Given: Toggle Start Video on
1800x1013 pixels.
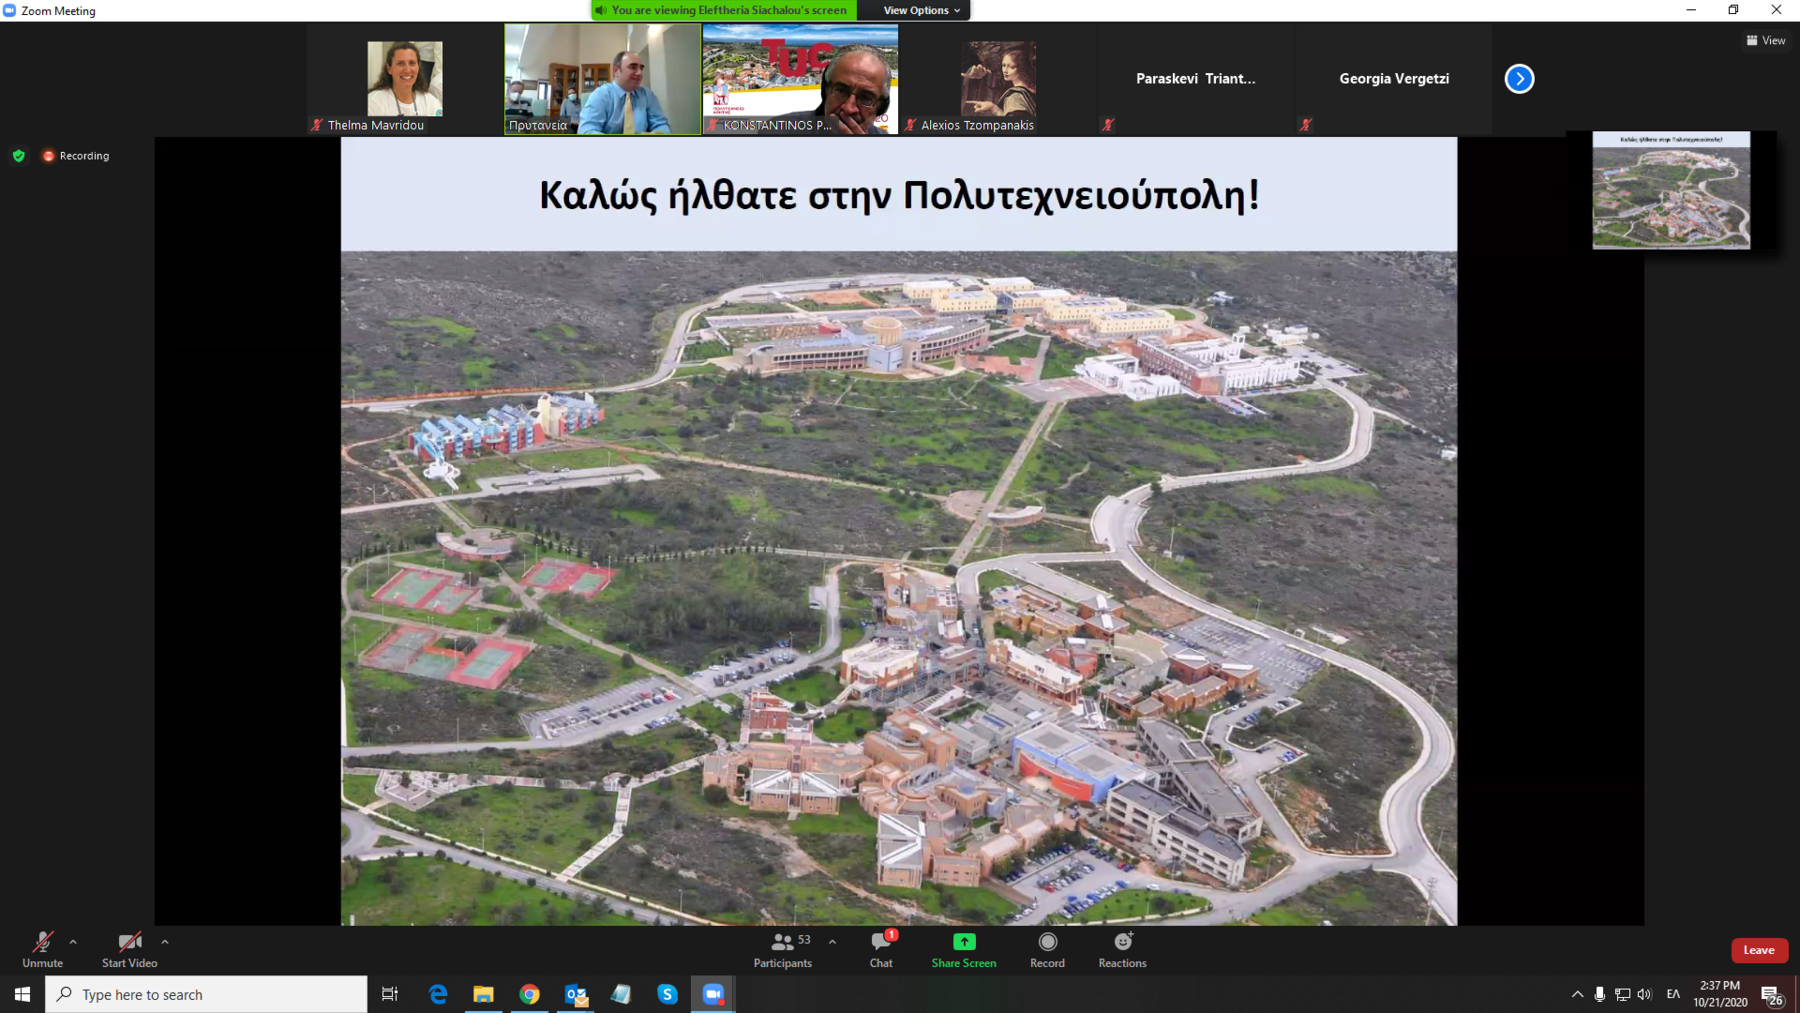Looking at the screenshot, I should [129, 949].
